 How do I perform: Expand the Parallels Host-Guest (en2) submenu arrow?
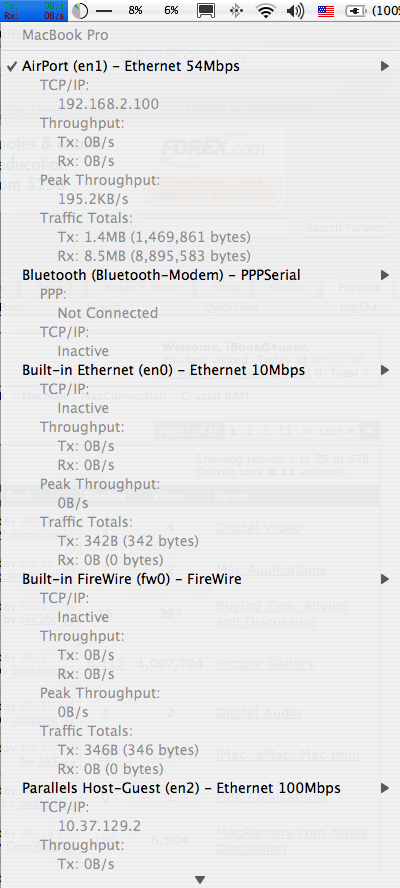click(x=385, y=788)
